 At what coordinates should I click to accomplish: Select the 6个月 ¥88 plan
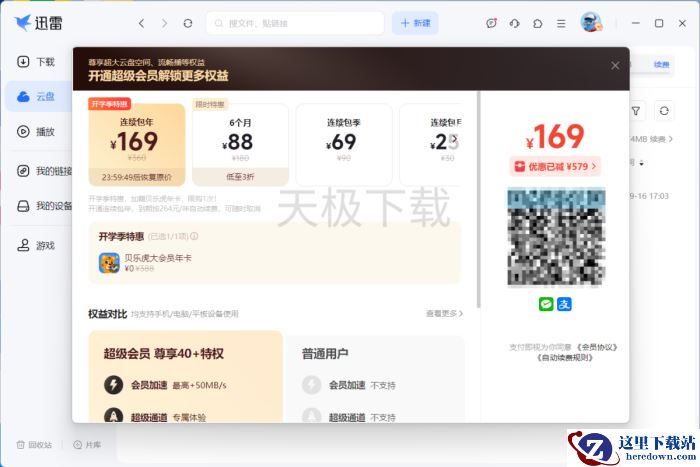pyautogui.click(x=240, y=145)
